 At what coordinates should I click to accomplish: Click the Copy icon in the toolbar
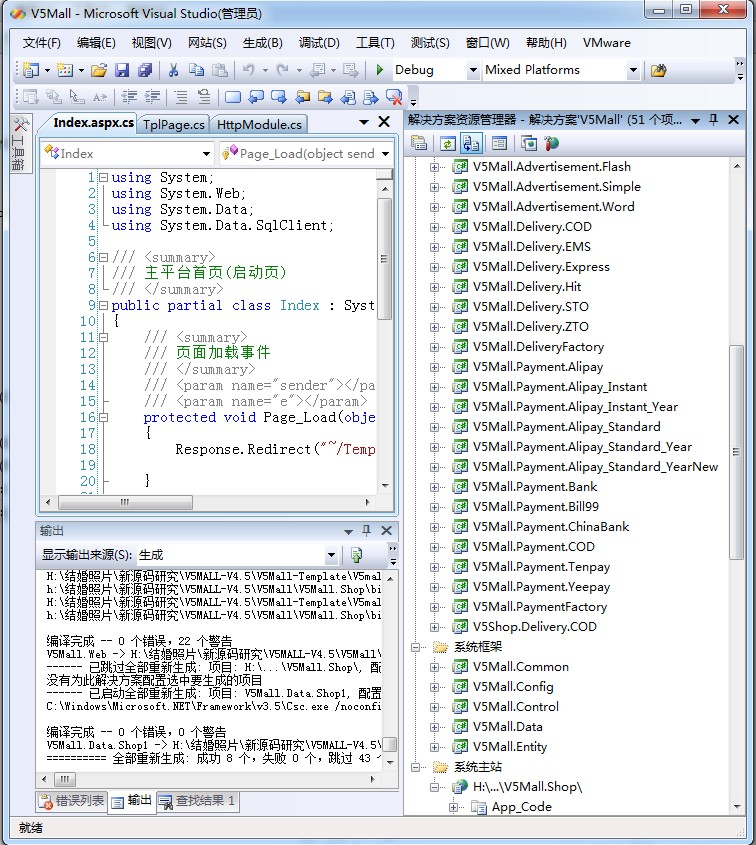tap(197, 70)
